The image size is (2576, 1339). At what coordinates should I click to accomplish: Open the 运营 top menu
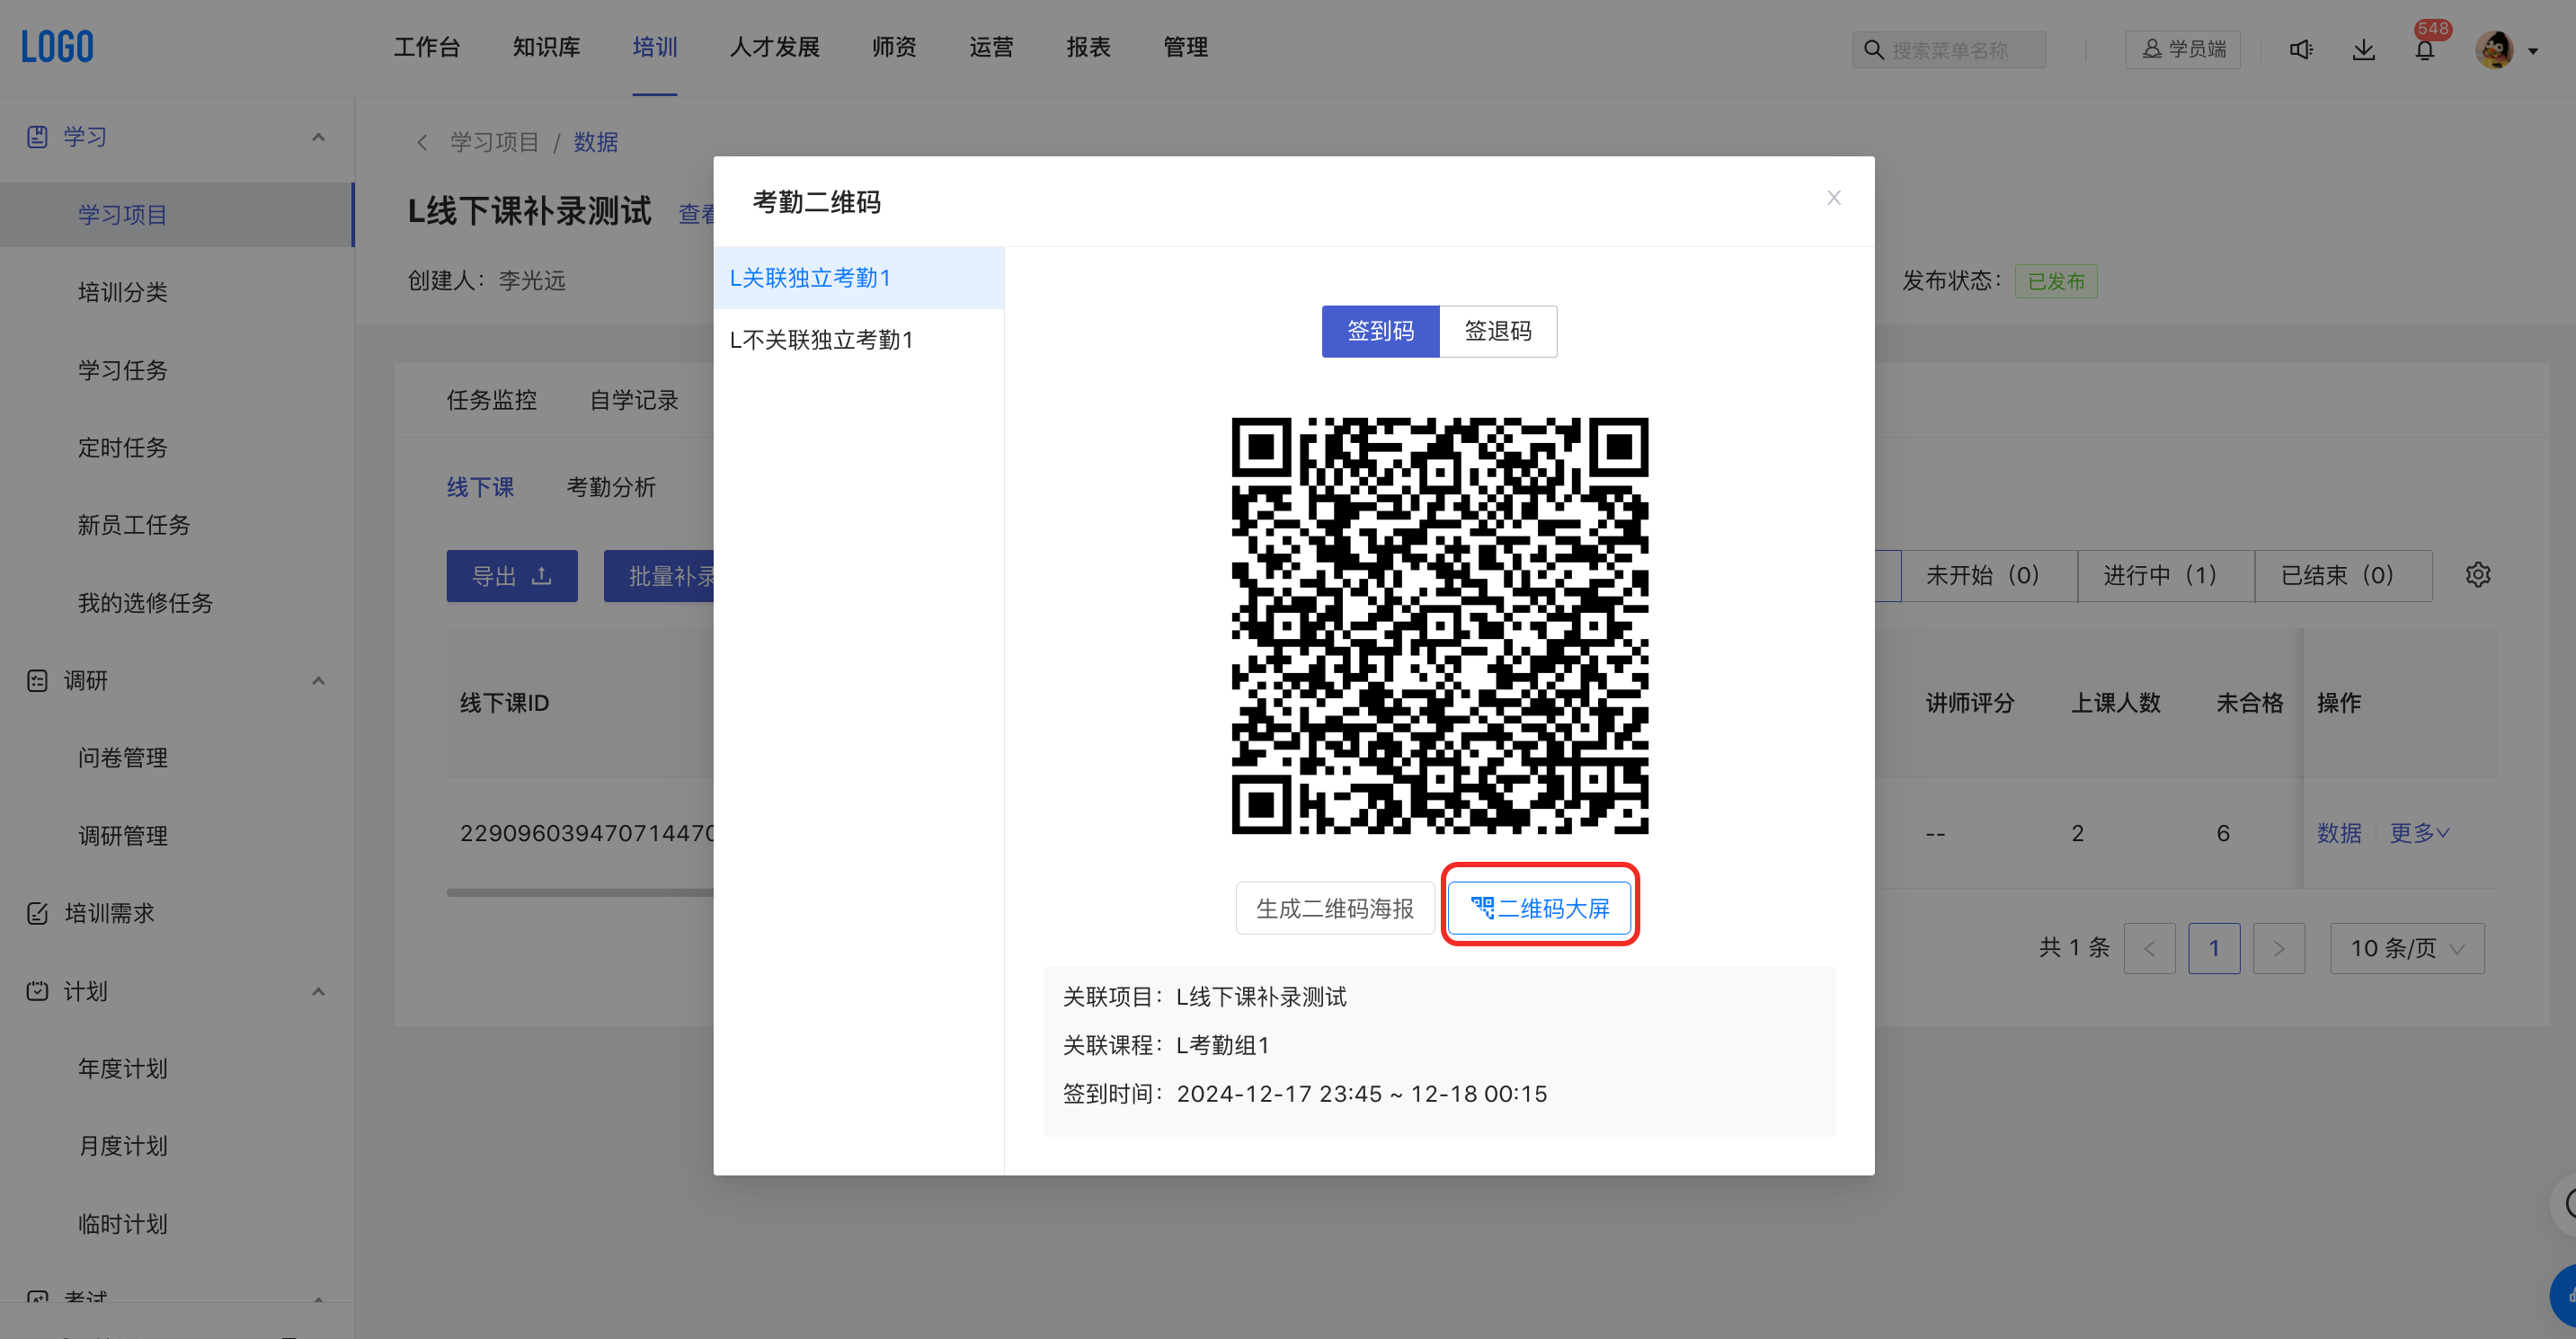click(x=991, y=47)
